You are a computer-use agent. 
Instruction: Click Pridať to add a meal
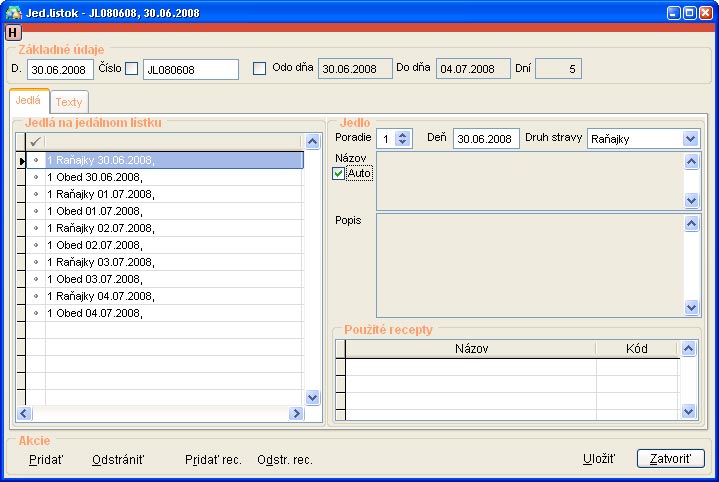pyautogui.click(x=46, y=459)
